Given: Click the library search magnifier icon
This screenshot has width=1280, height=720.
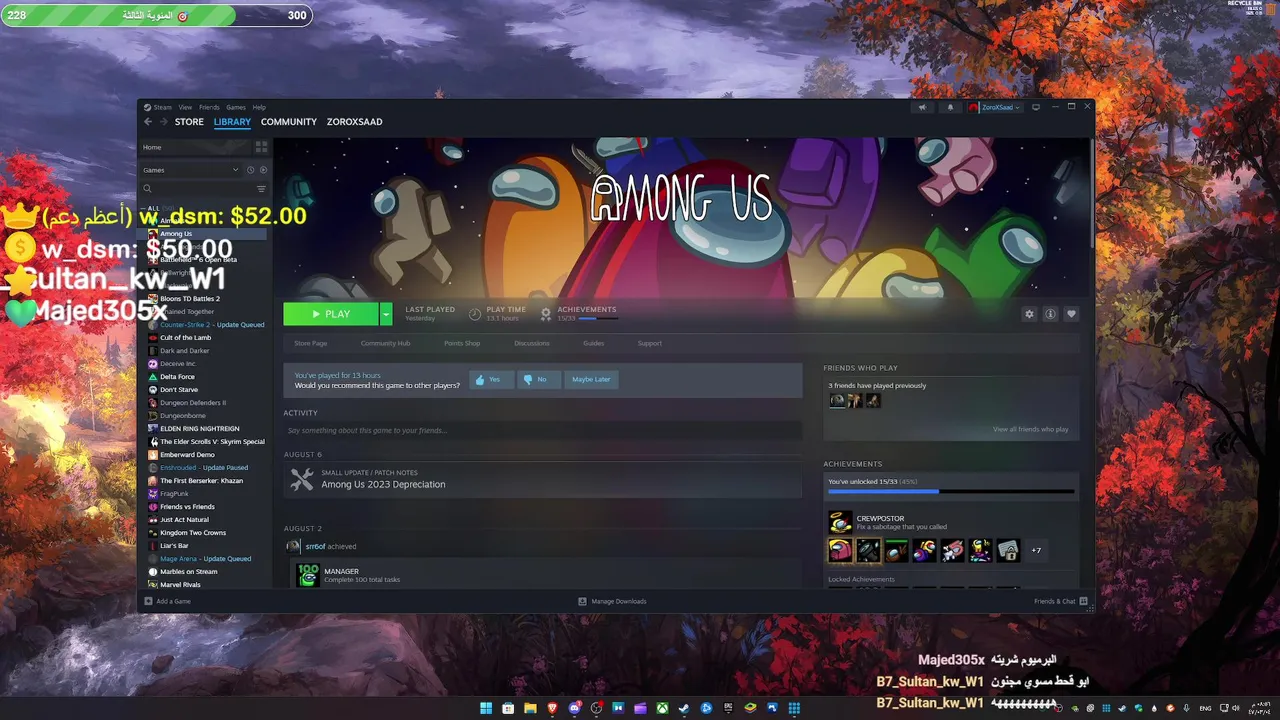Looking at the screenshot, I should click(147, 189).
